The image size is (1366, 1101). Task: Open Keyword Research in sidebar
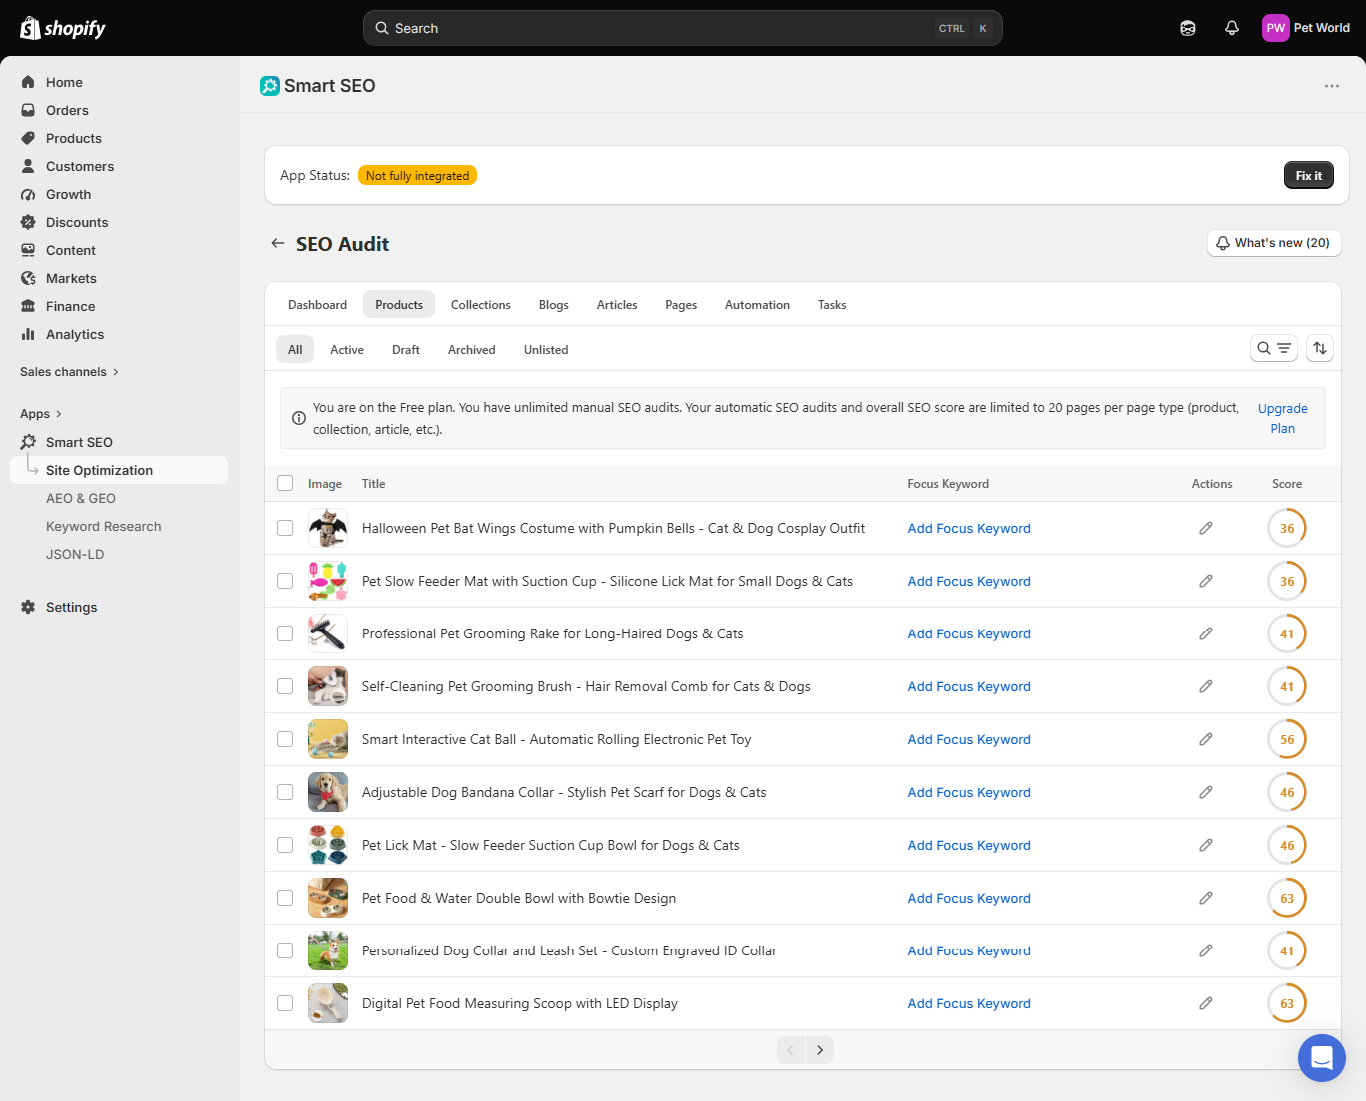[x=103, y=526]
